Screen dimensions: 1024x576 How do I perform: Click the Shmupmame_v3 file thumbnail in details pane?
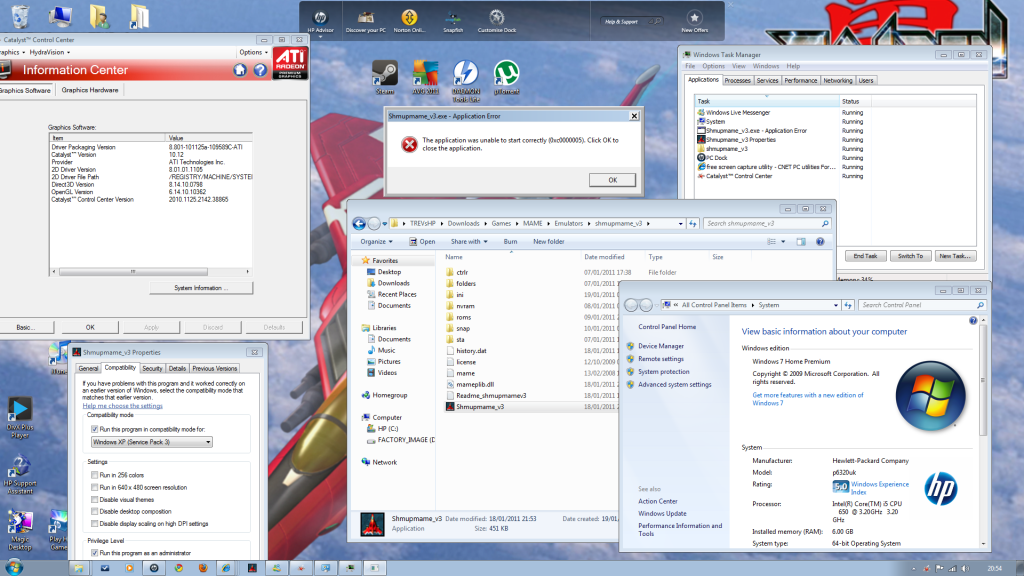pyautogui.click(x=373, y=524)
